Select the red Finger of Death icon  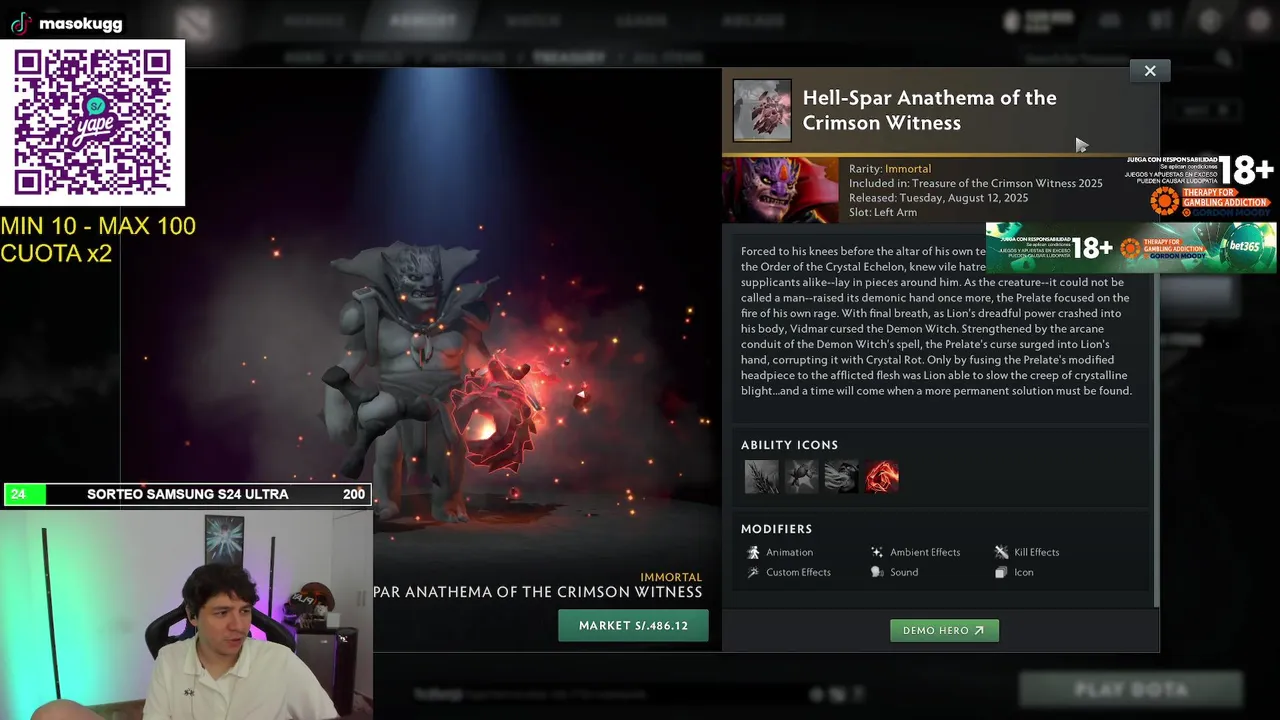pyautogui.click(x=882, y=477)
